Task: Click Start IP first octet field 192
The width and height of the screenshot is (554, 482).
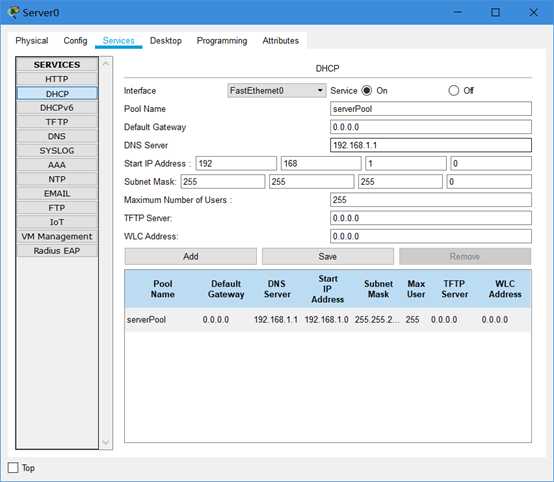Action: click(x=236, y=164)
